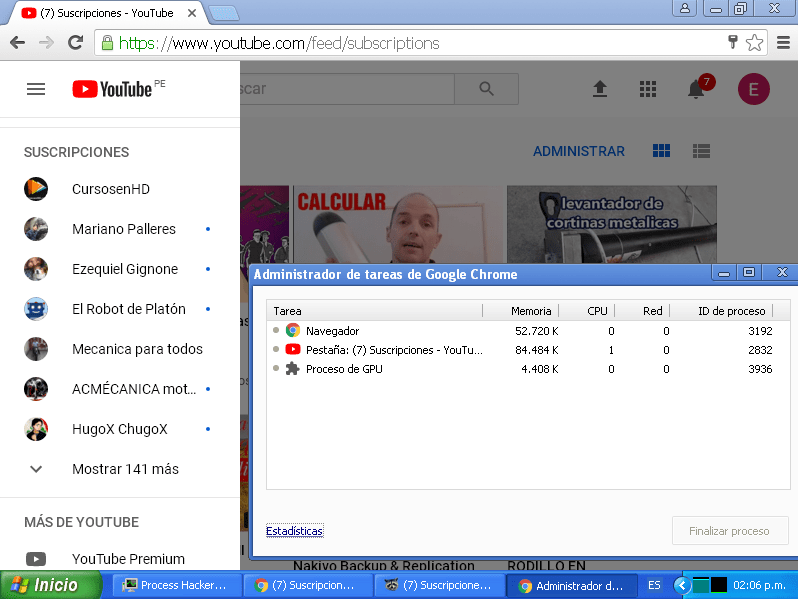Screen dimensions: 798x599
Task: Click the YouTube search field
Action: pyautogui.click(x=347, y=89)
